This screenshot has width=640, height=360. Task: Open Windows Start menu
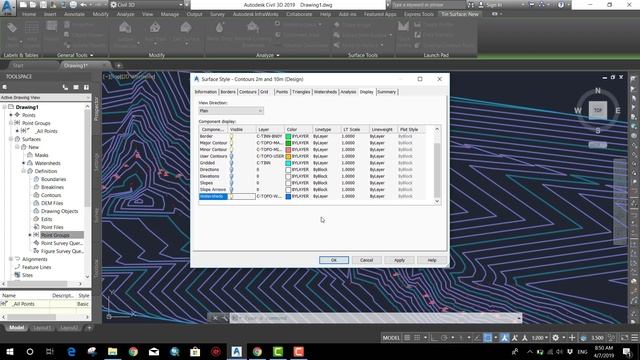coord(9,351)
